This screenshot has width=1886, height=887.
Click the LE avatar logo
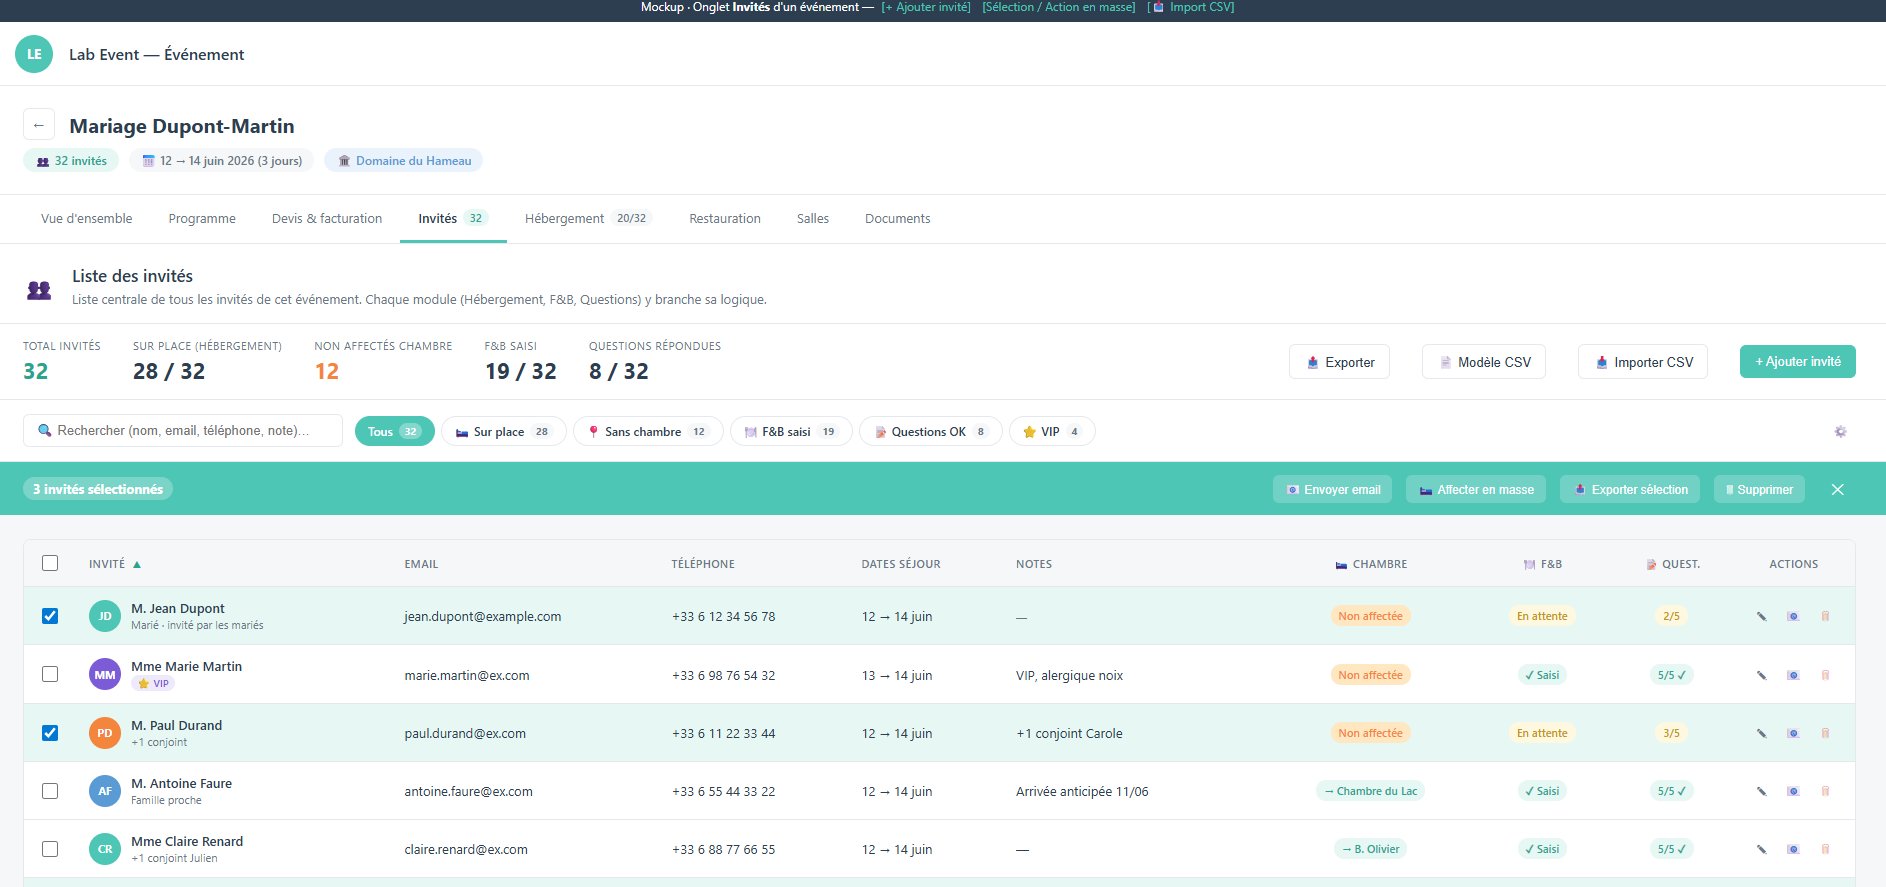click(x=34, y=54)
